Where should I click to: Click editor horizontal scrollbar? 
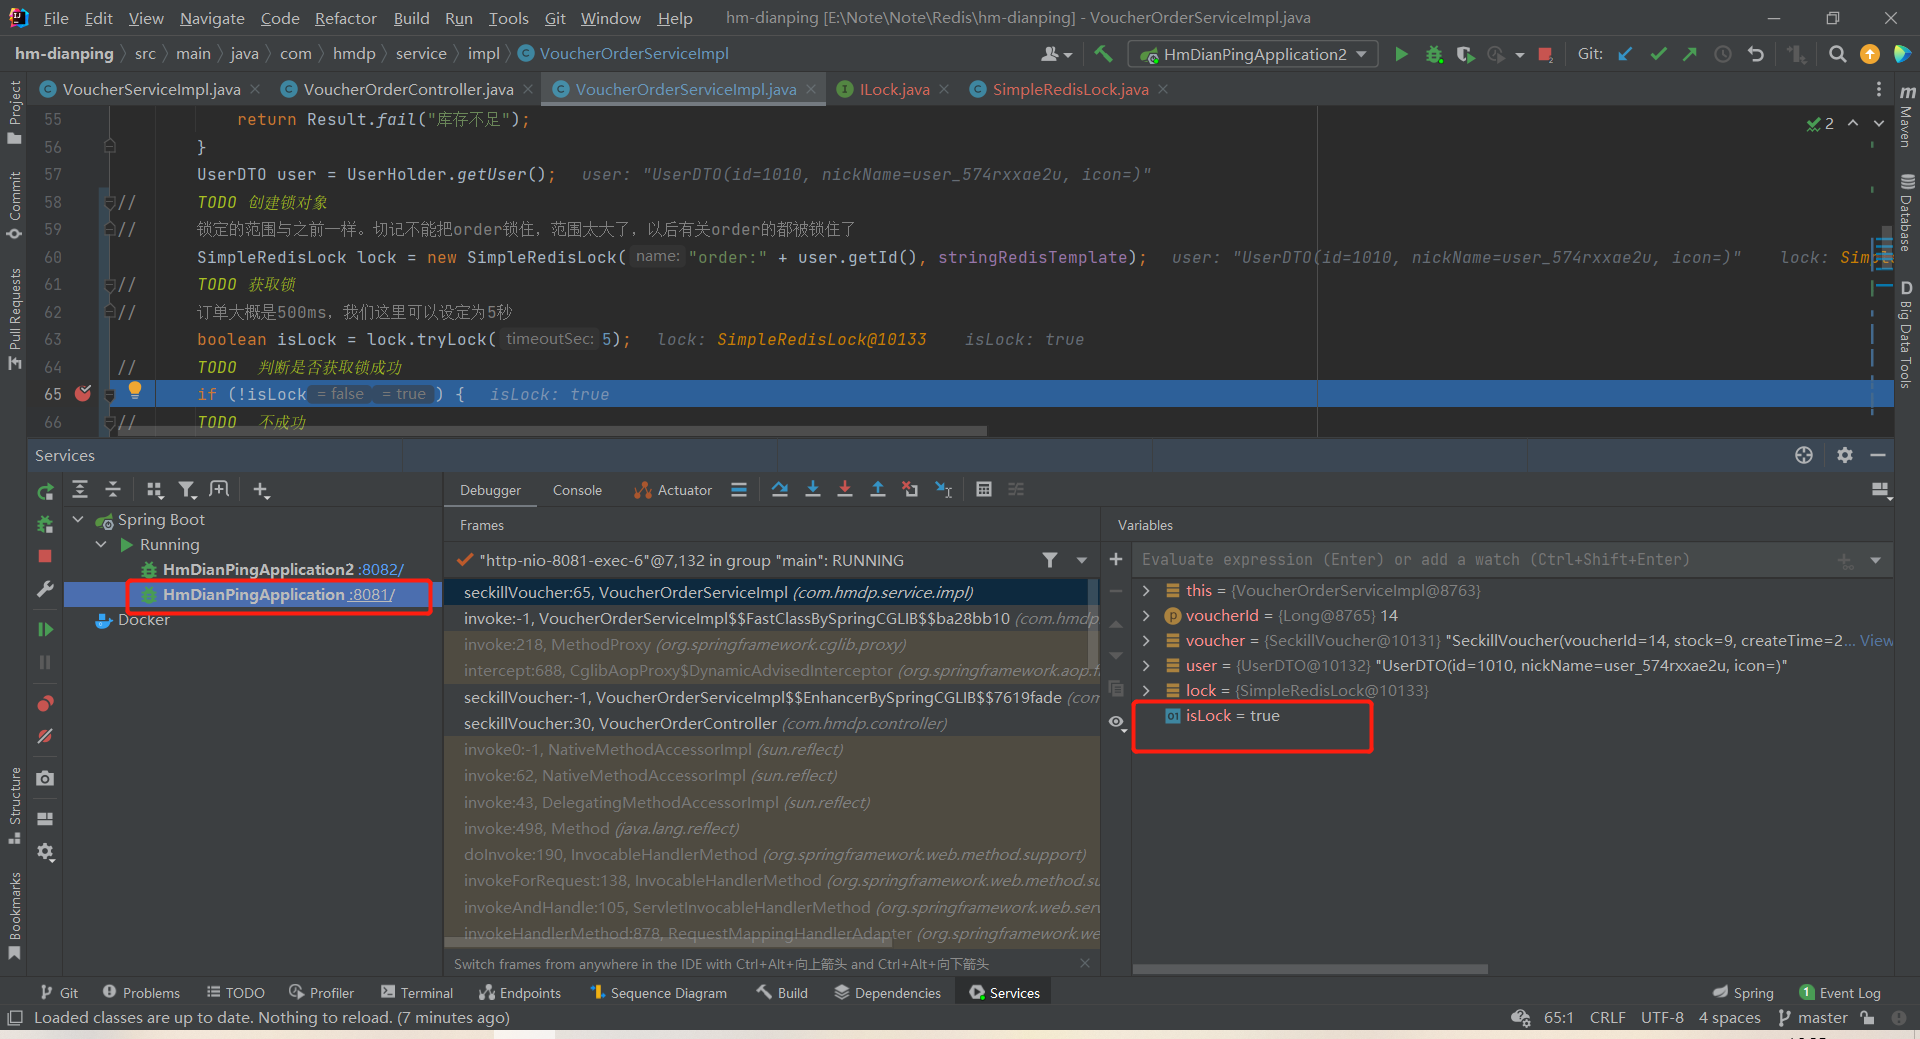click(x=552, y=431)
